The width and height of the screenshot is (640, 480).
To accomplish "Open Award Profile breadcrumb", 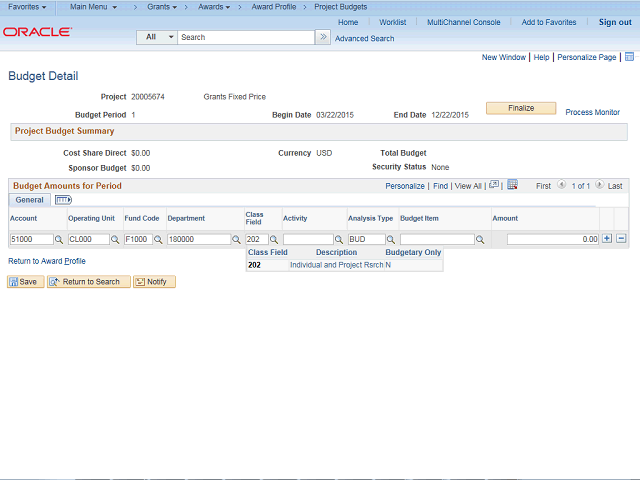I will [273, 7].
